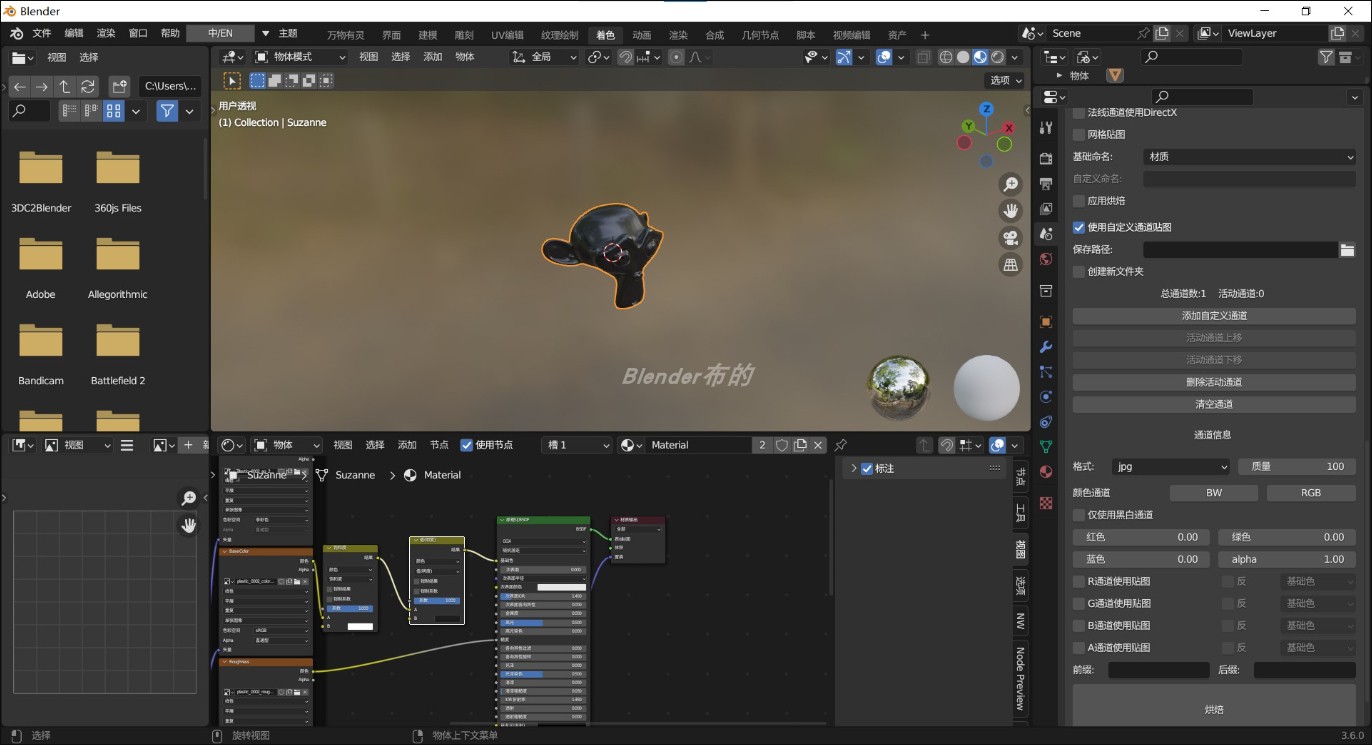Enable 应用烘焙 checkbox
Image resolution: width=1372 pixels, height=745 pixels.
coord(1079,201)
